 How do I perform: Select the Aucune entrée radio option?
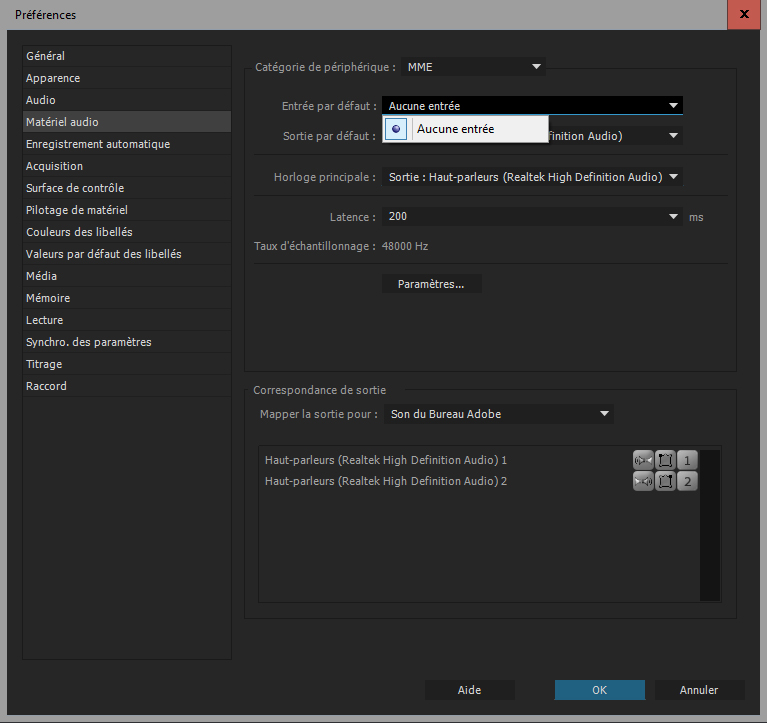click(x=397, y=129)
